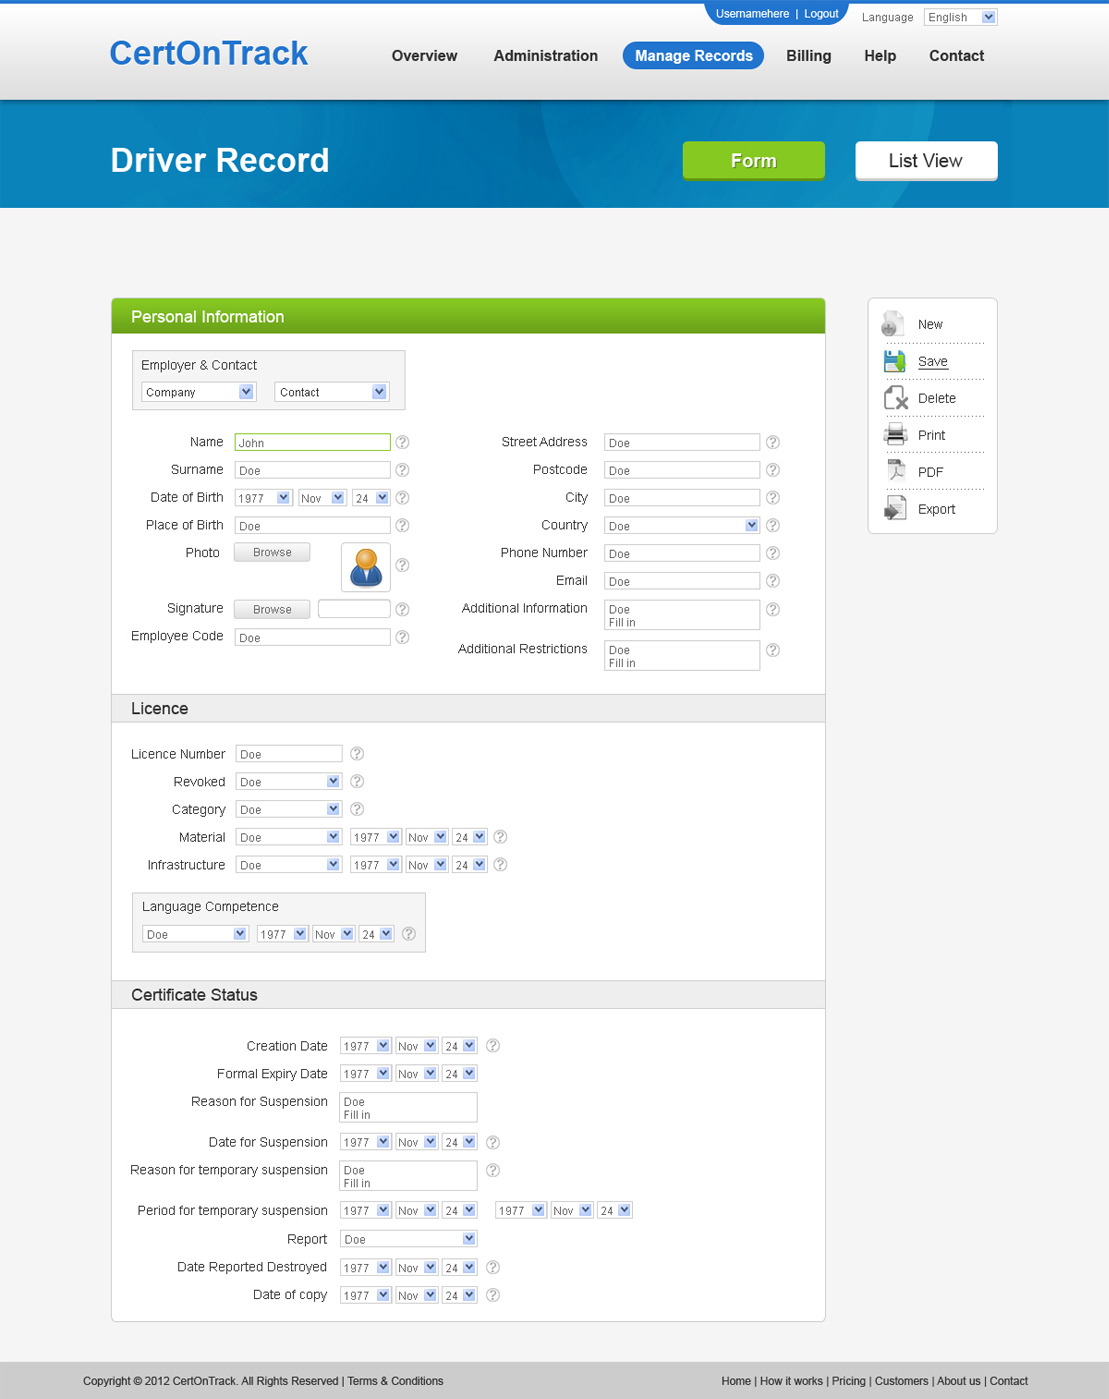The height and width of the screenshot is (1399, 1109).
Task: Click help icon beside Street Address
Action: pos(773,442)
